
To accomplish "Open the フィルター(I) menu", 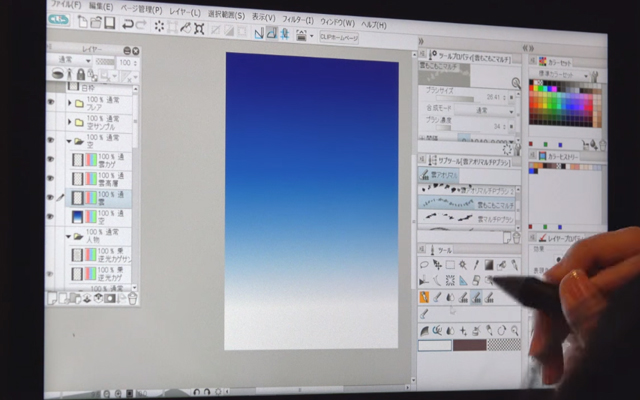I will tap(297, 19).
